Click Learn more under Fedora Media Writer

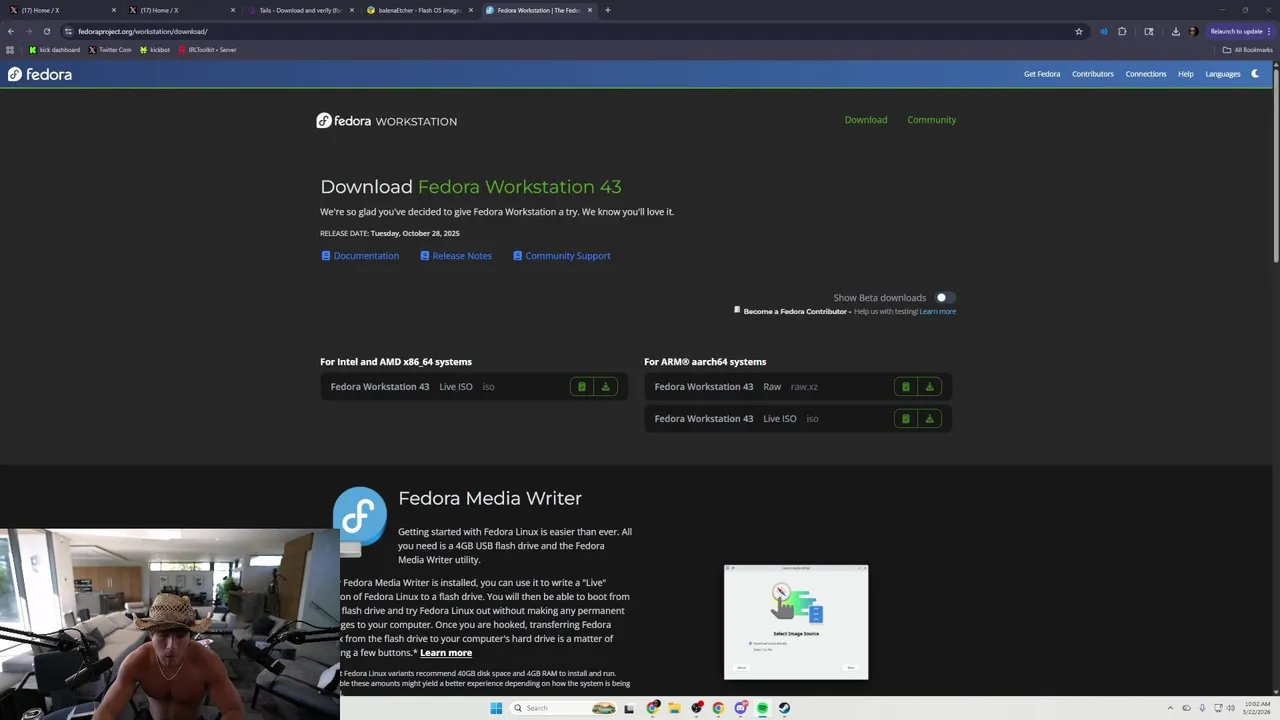(x=446, y=653)
